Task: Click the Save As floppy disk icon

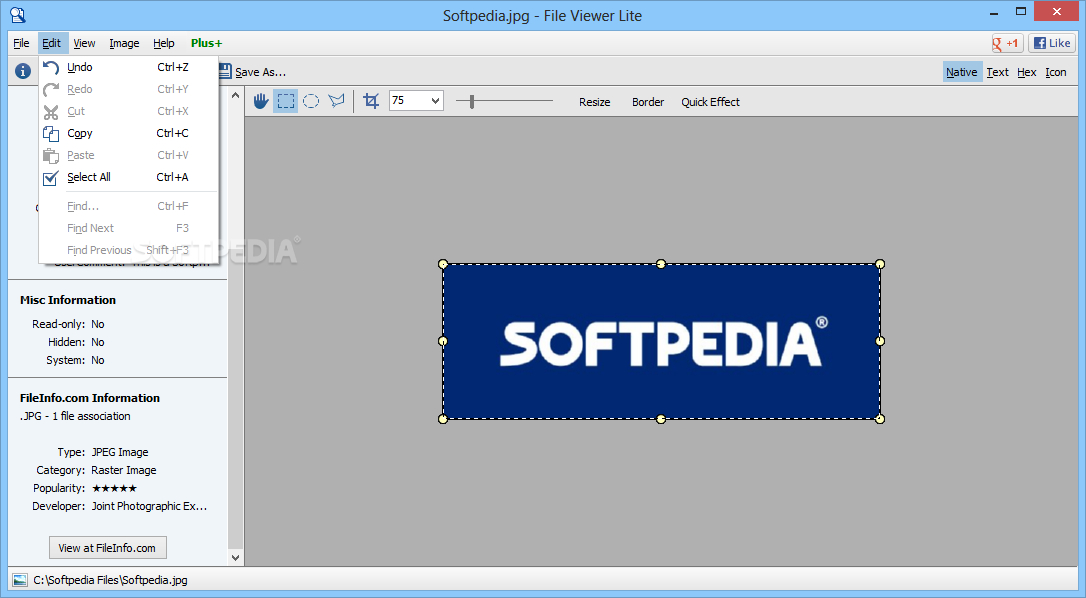Action: coord(224,71)
